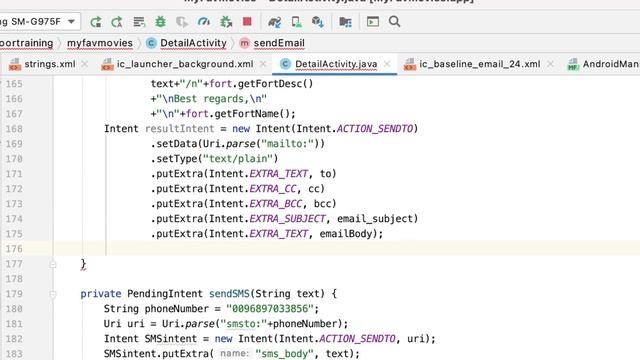The height and width of the screenshot is (360, 640).
Task: Click the green Debug bug icon
Action: 160,22
